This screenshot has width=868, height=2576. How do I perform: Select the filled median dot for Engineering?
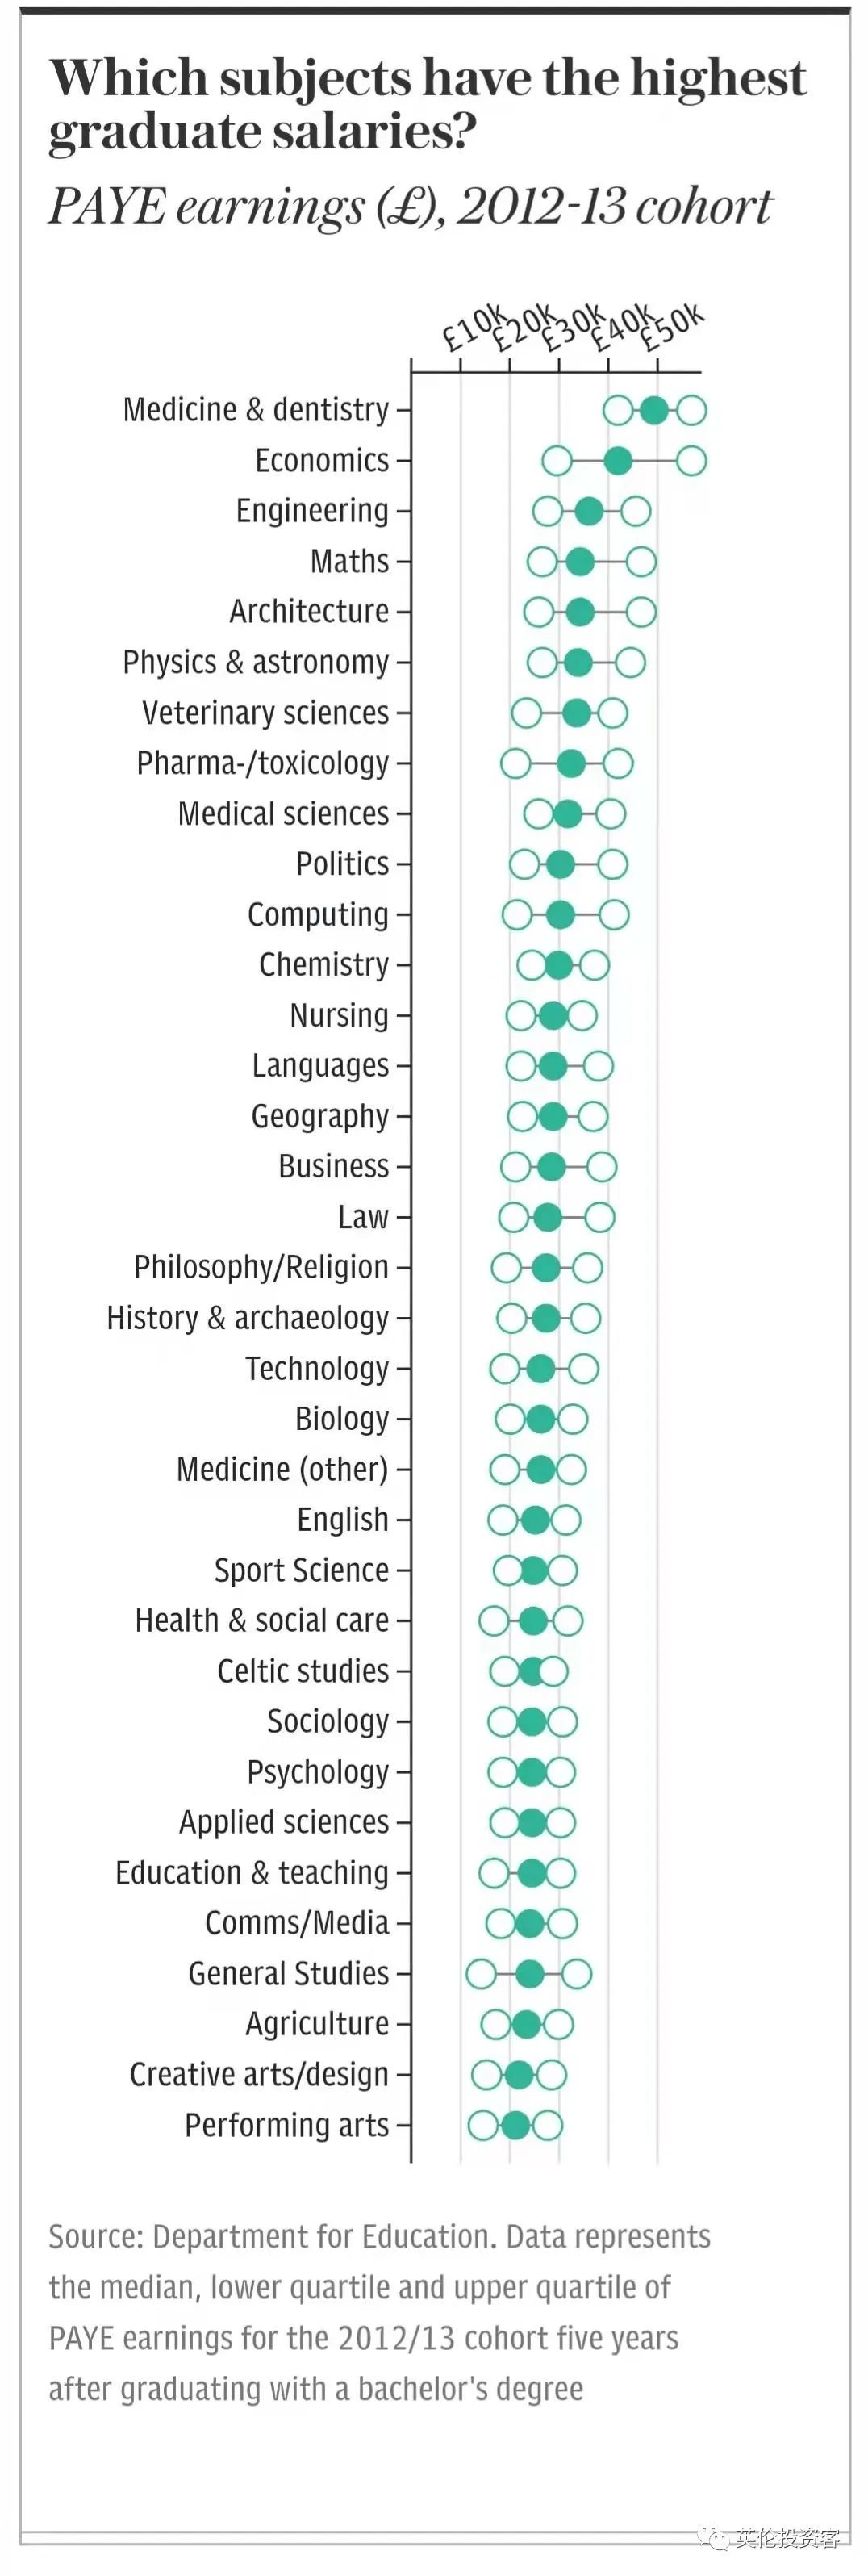pos(589,511)
